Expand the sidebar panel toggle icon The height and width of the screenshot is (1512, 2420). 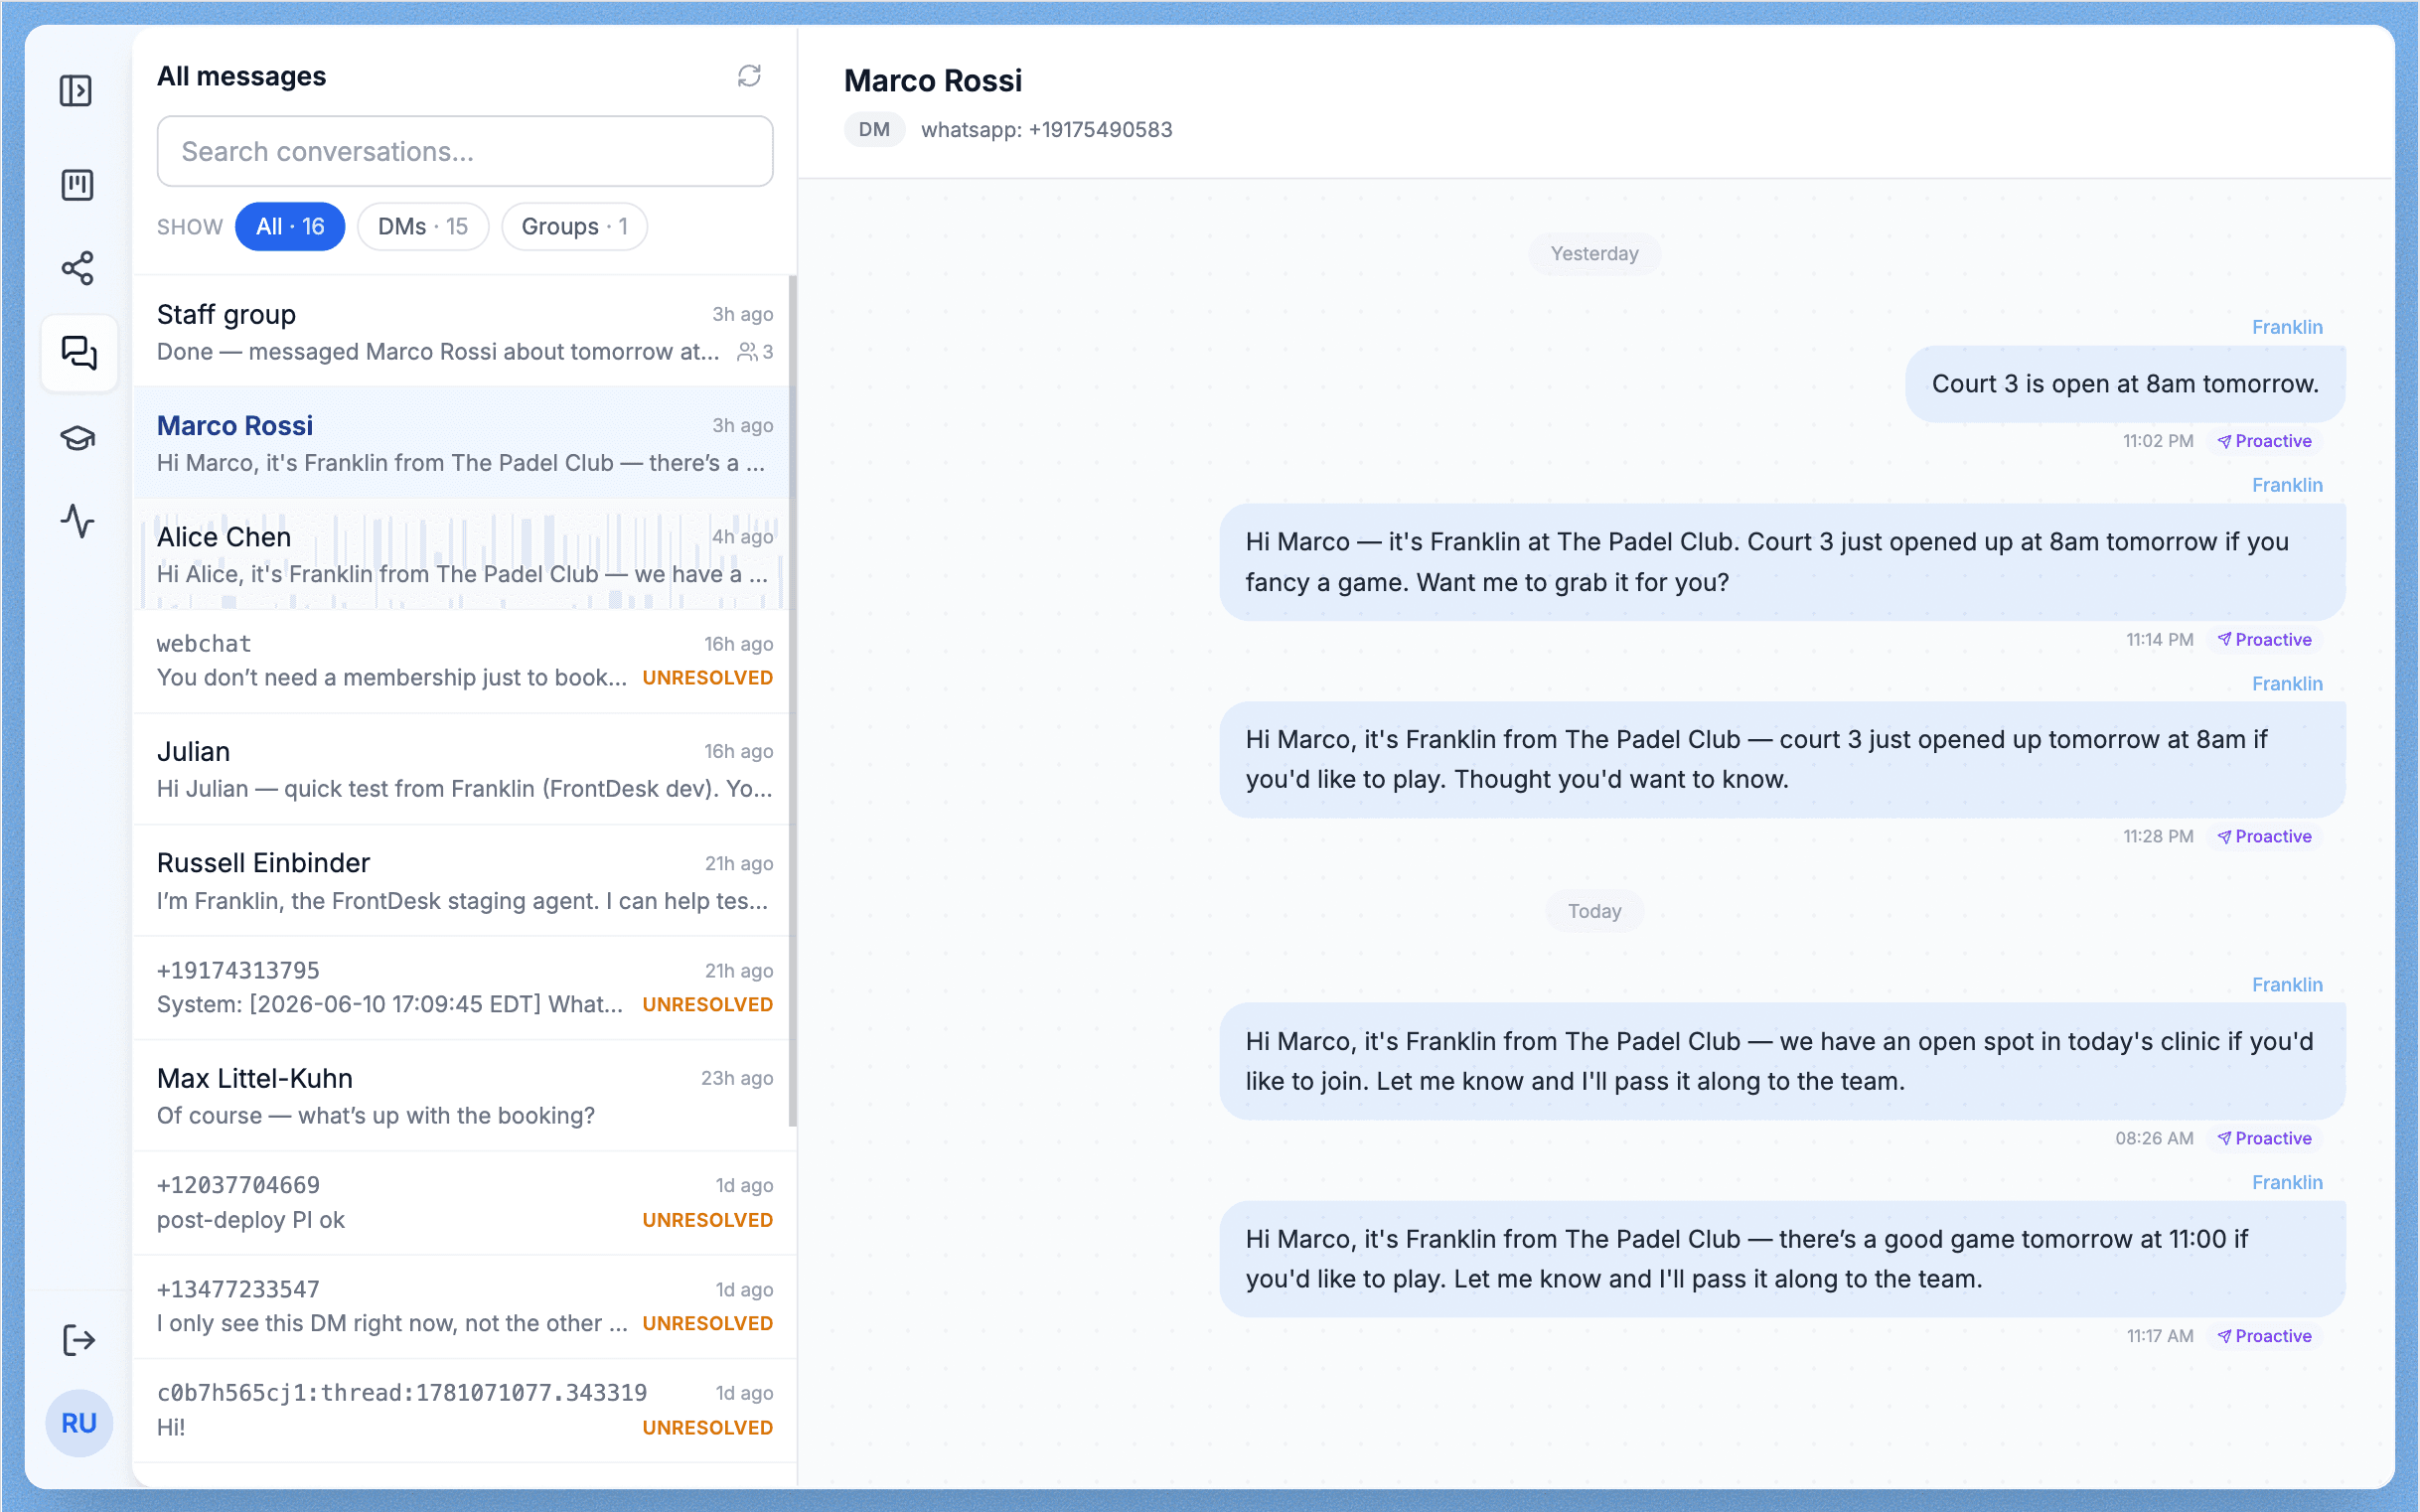76,91
